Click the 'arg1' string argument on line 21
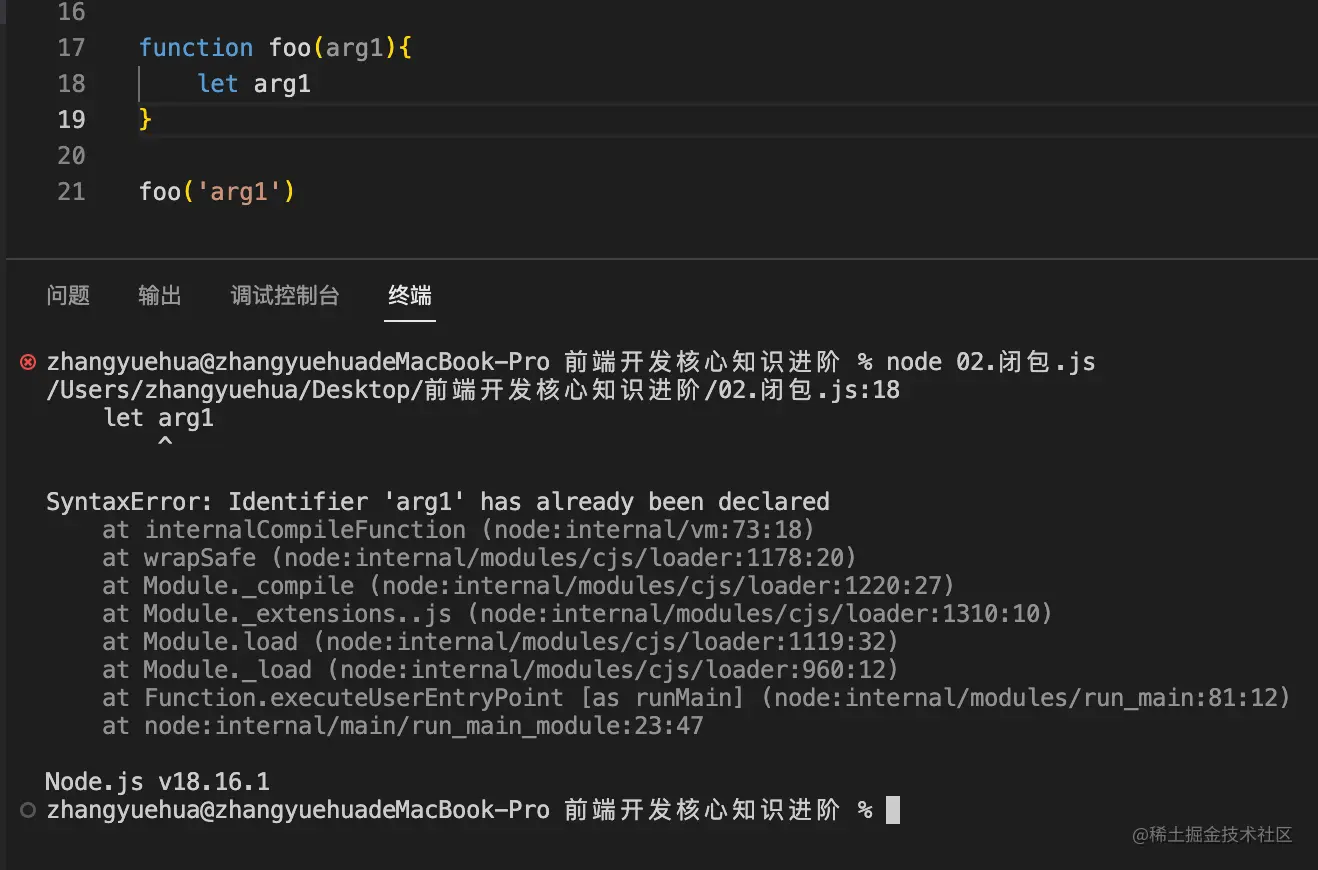The height and width of the screenshot is (870, 1318). [239, 192]
